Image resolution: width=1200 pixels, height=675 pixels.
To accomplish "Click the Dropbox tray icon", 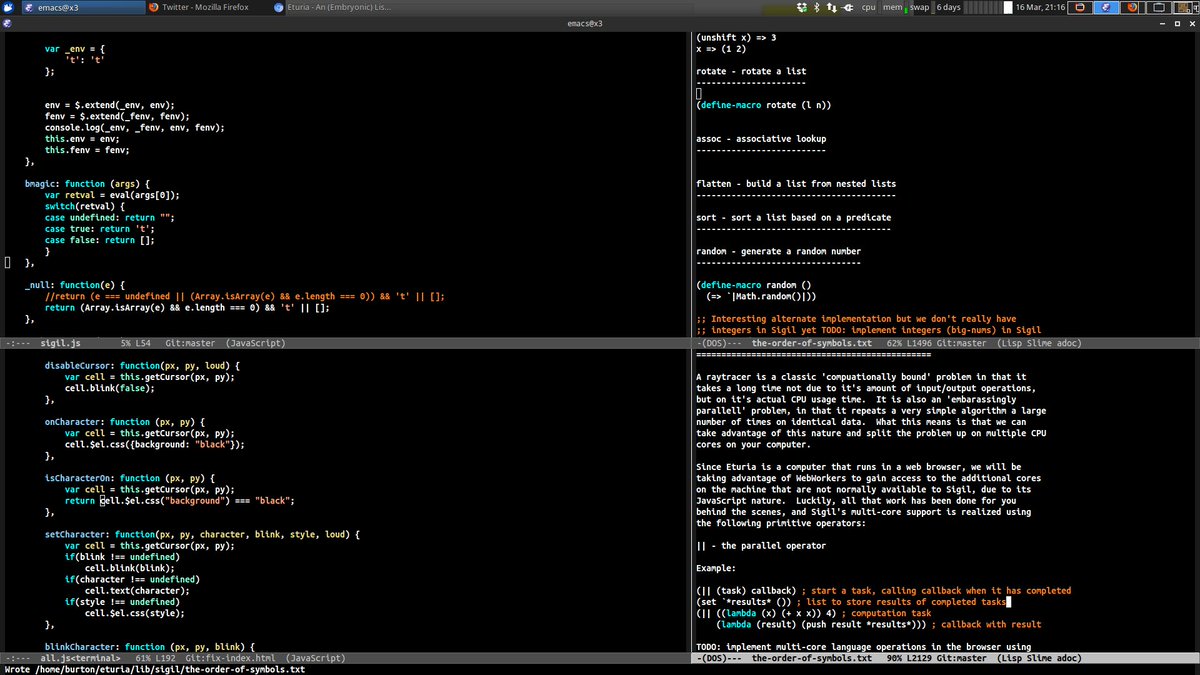I will tap(801, 7).
